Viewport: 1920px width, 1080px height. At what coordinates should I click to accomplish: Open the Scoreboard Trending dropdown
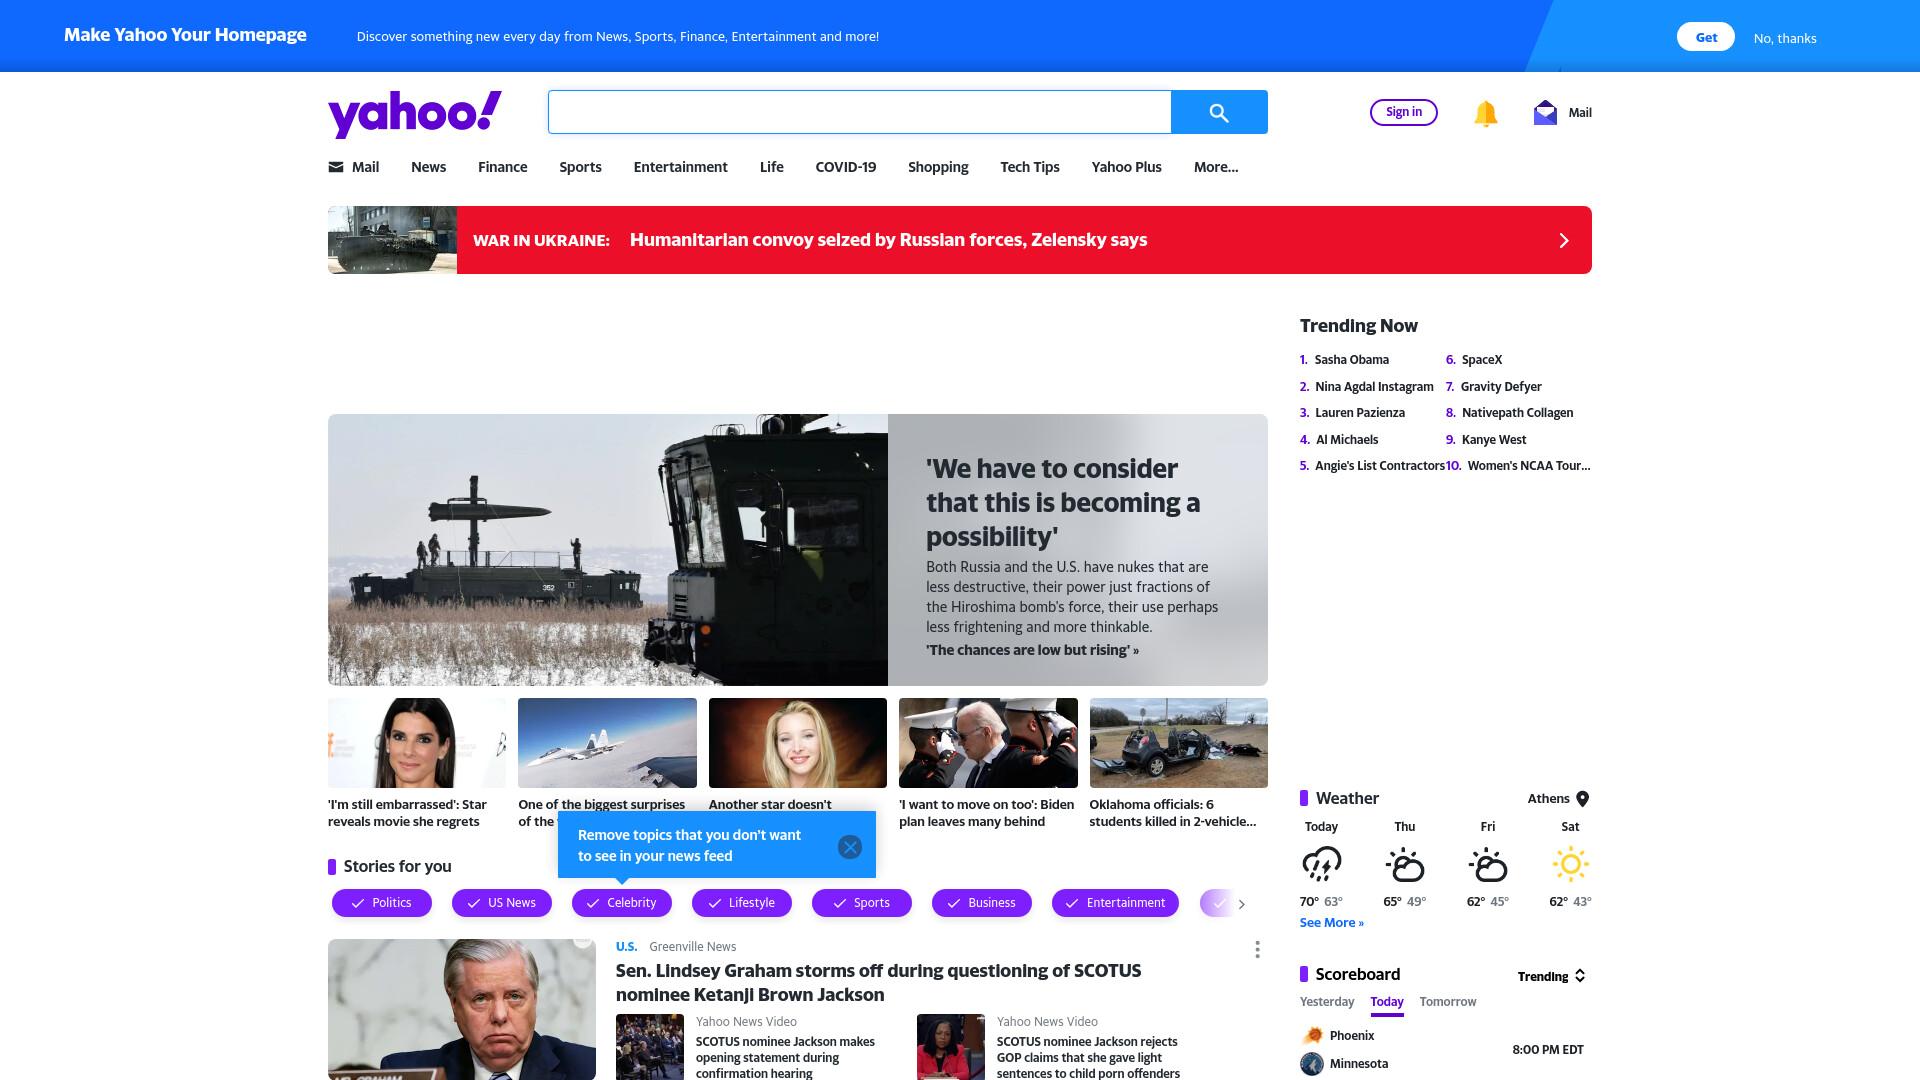click(x=1551, y=976)
